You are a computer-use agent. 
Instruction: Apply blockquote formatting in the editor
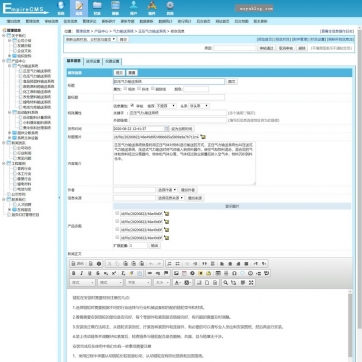coord(205,264)
